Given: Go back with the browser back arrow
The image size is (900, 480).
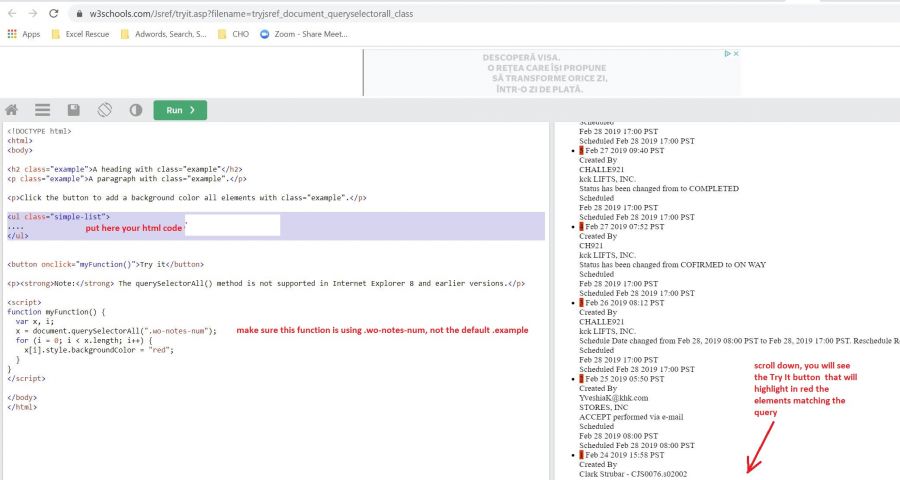Looking at the screenshot, I should point(12,13).
